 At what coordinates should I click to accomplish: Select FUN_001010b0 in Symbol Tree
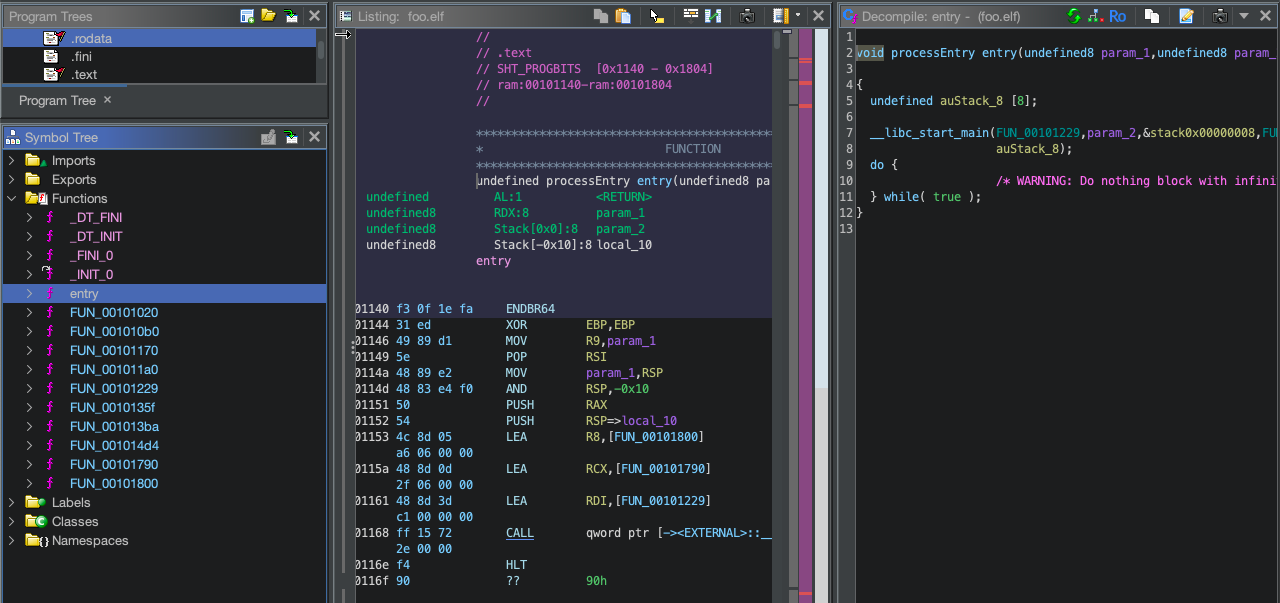tap(114, 331)
